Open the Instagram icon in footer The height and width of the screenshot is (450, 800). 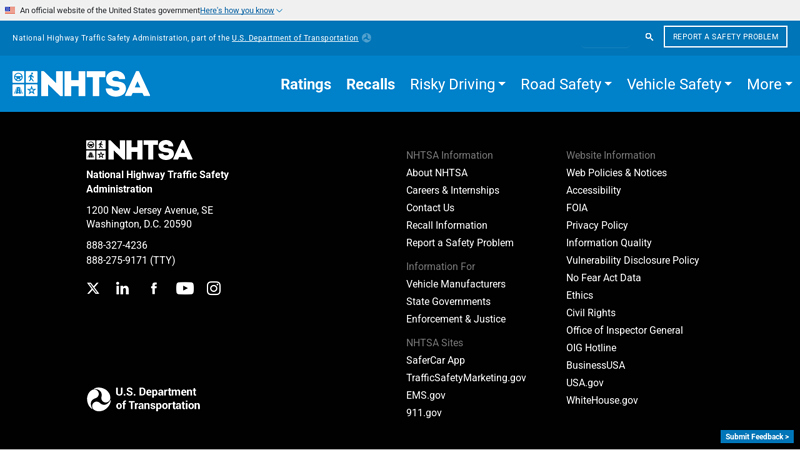coord(214,288)
